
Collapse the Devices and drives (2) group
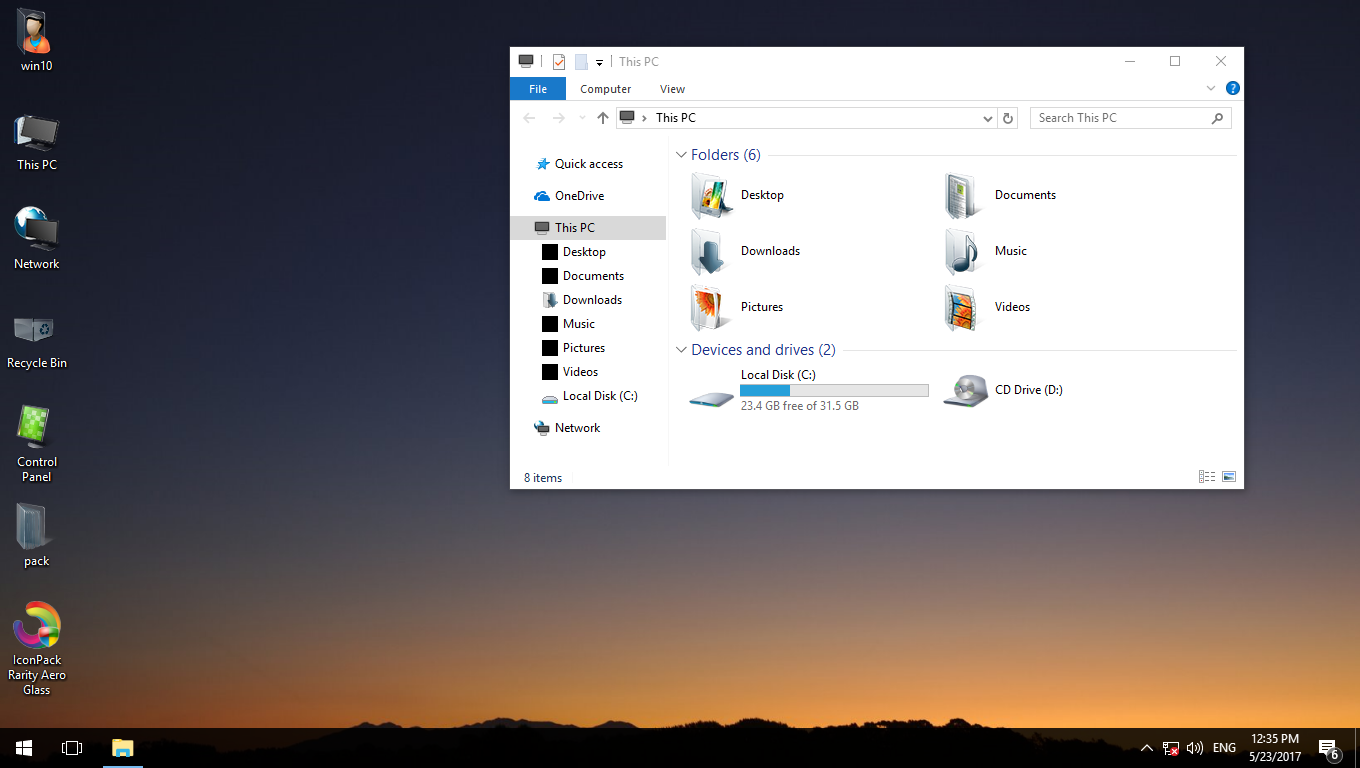coord(682,350)
